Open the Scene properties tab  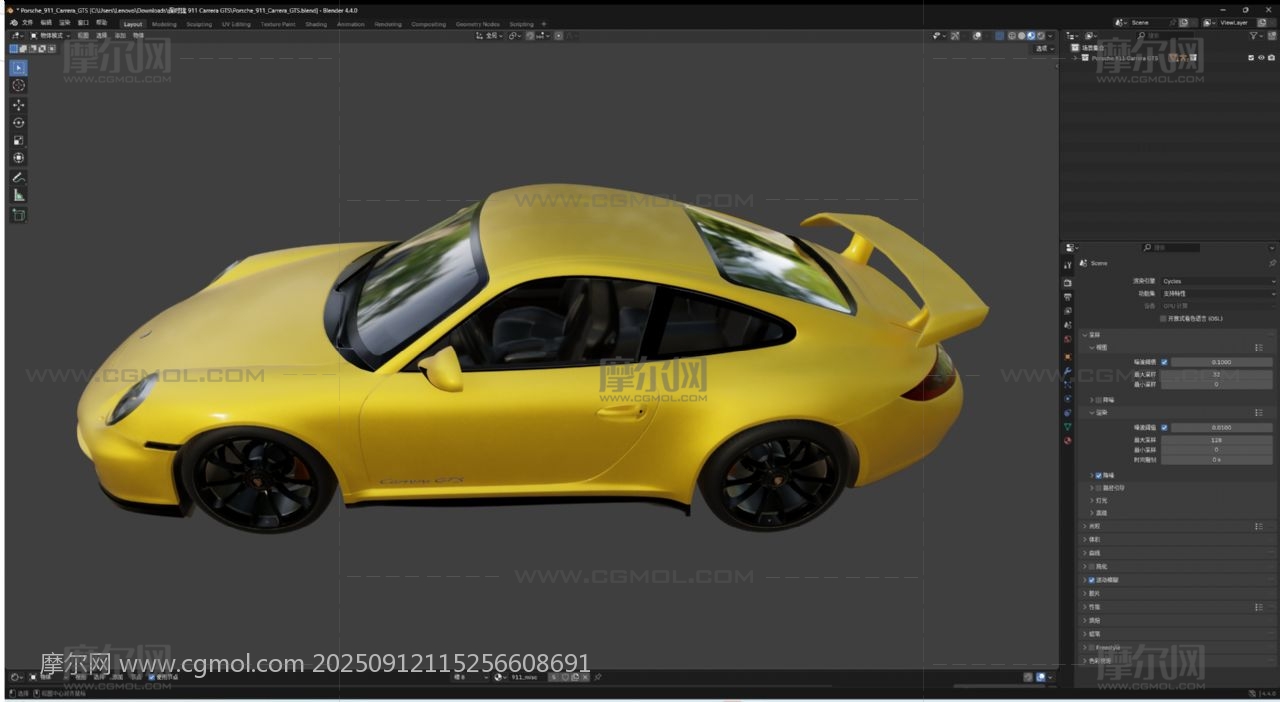coord(1068,325)
